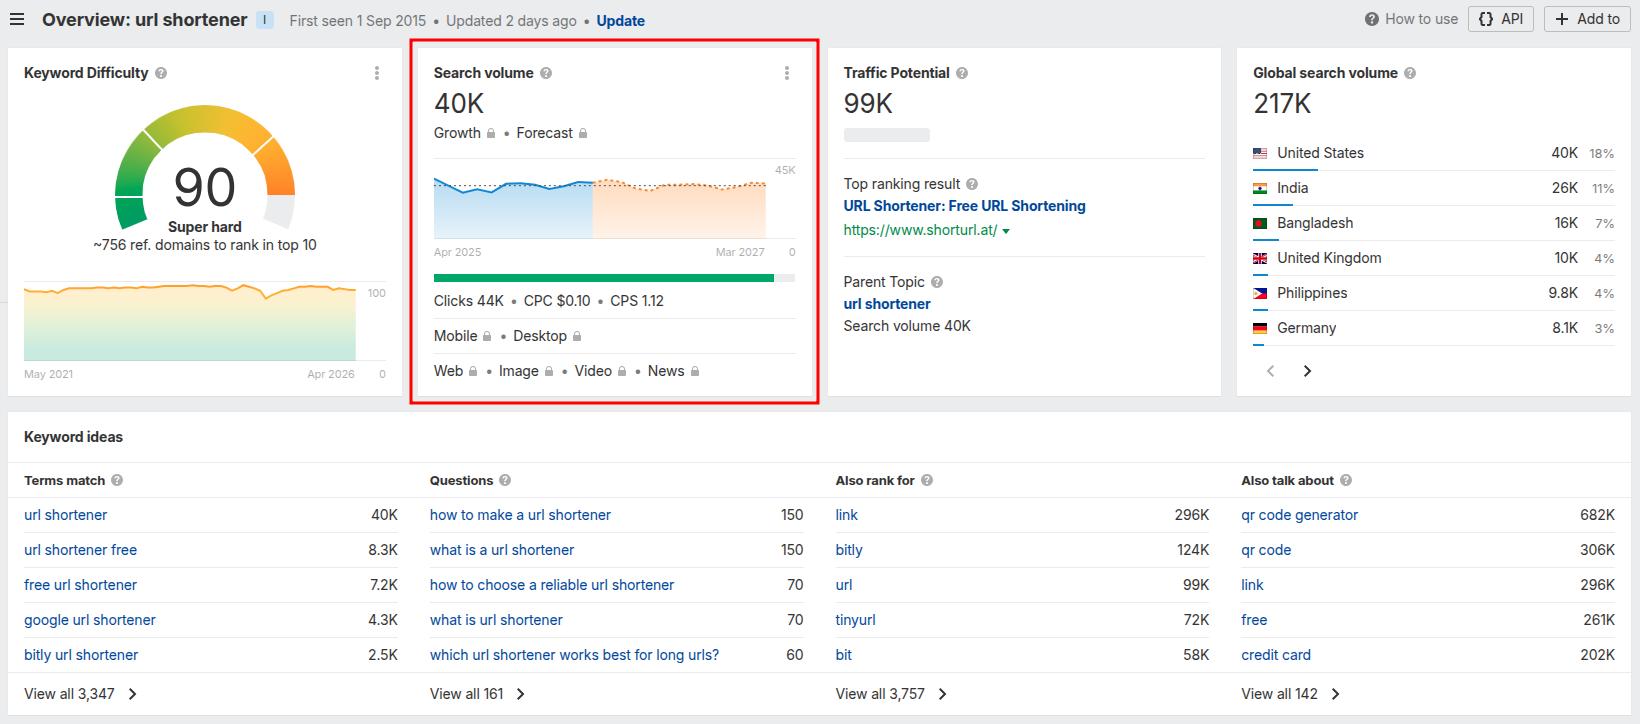The height and width of the screenshot is (724, 1640).
Task: Click the CPC $0.10 value
Action: click(557, 301)
